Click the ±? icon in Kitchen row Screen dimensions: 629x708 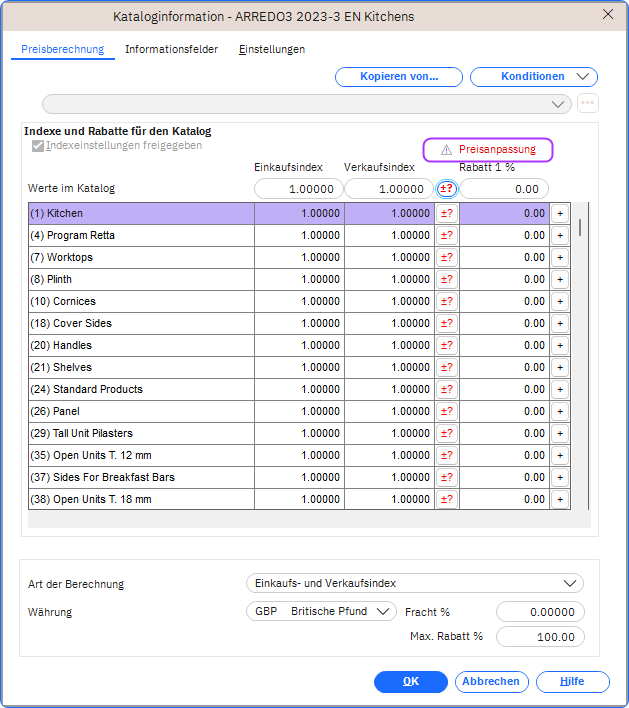[x=447, y=213]
